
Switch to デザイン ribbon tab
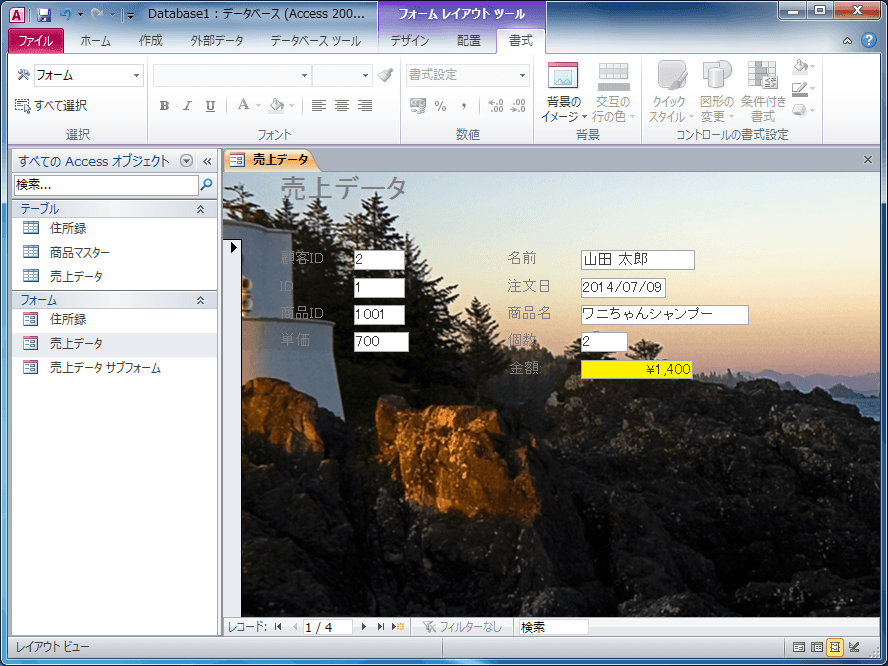pyautogui.click(x=409, y=40)
